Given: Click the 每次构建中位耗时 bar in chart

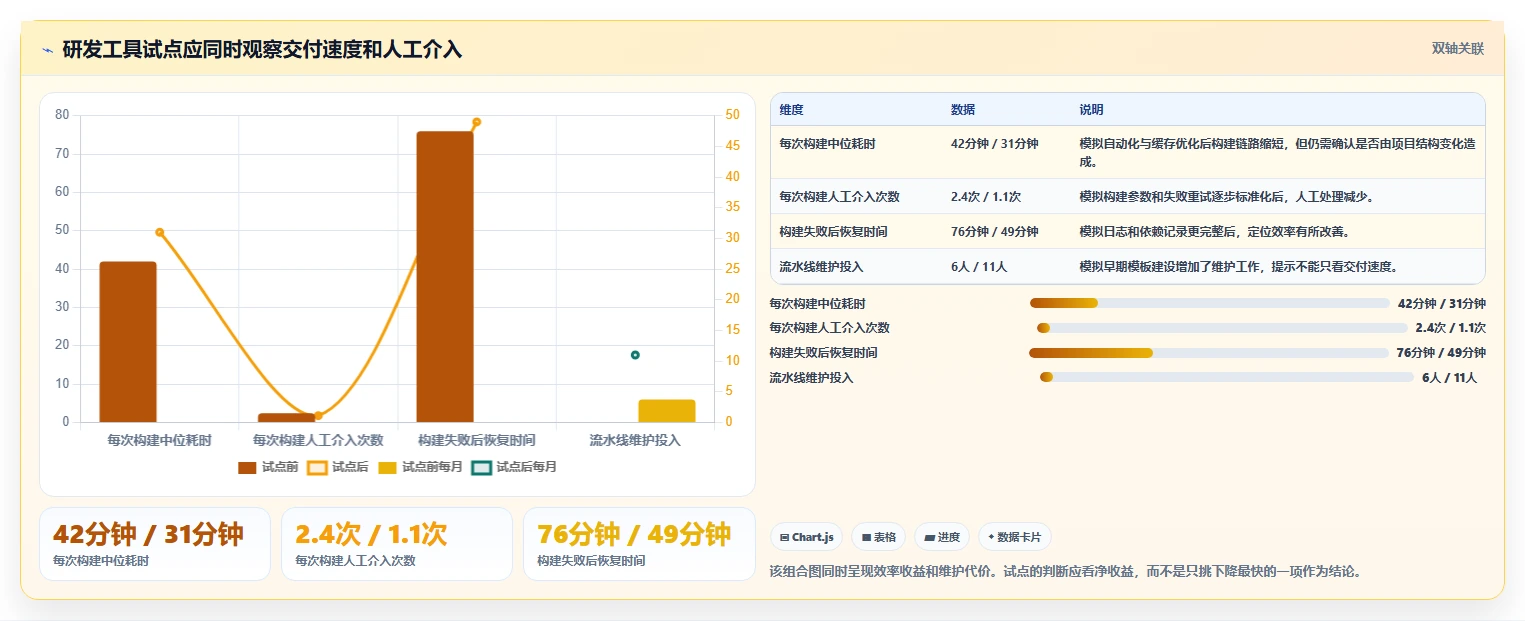Looking at the screenshot, I should (x=128, y=342).
